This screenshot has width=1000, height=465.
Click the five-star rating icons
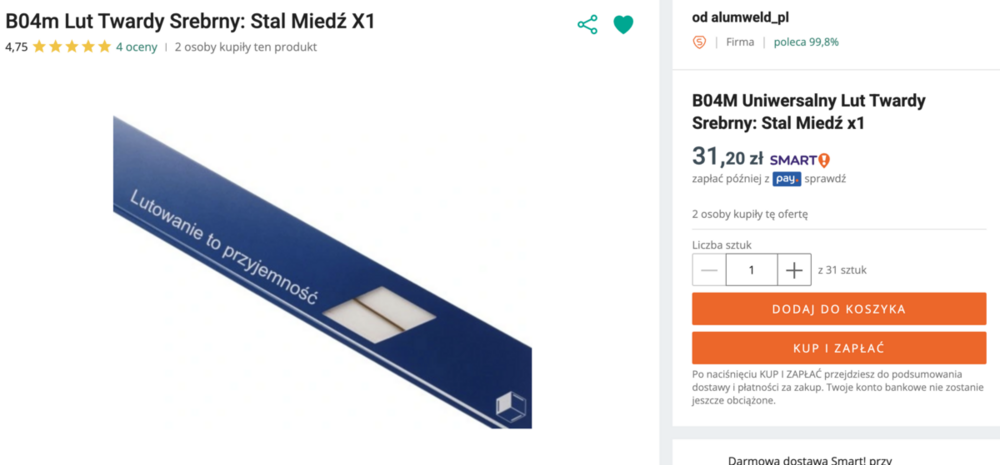click(71, 47)
